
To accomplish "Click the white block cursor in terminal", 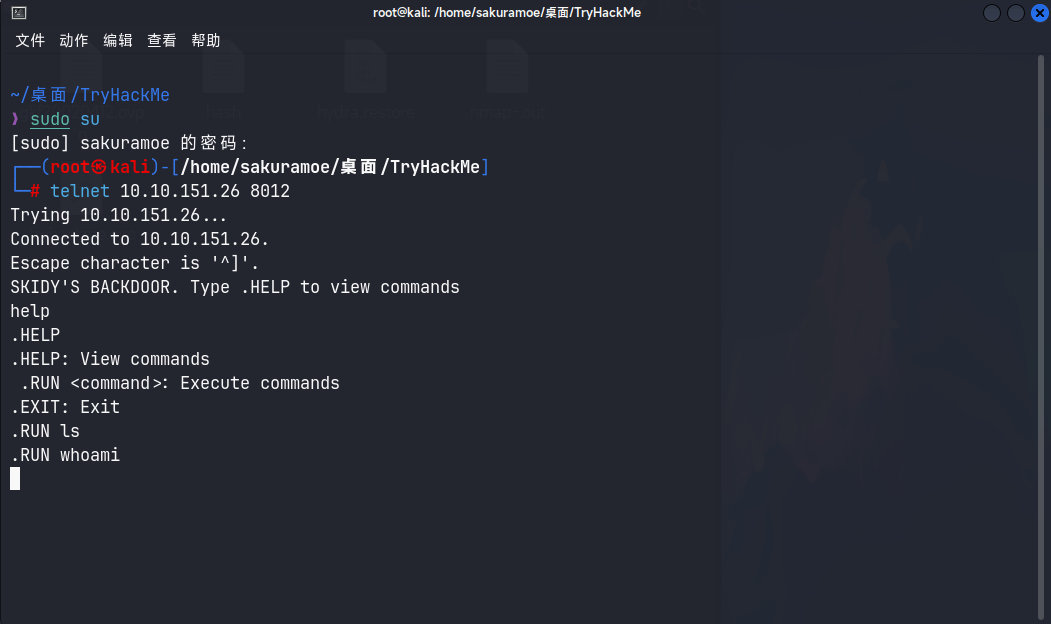I will (15, 479).
